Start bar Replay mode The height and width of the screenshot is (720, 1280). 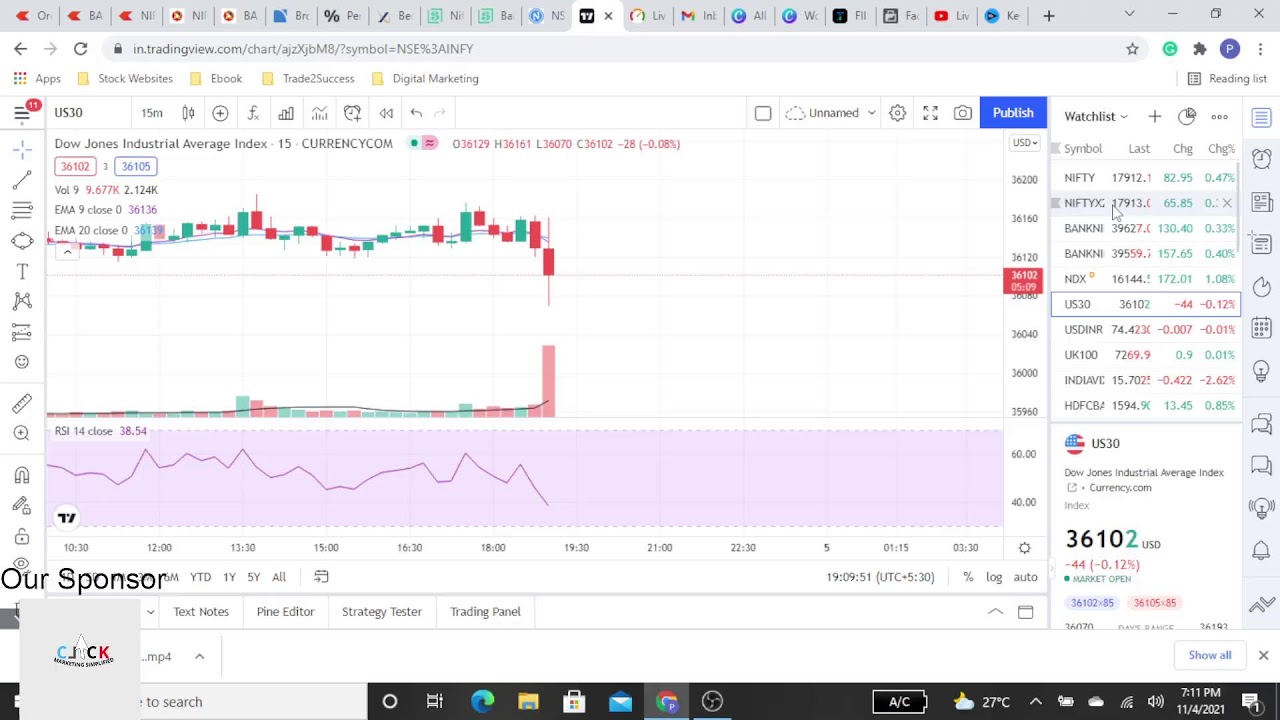pyautogui.click(x=386, y=113)
